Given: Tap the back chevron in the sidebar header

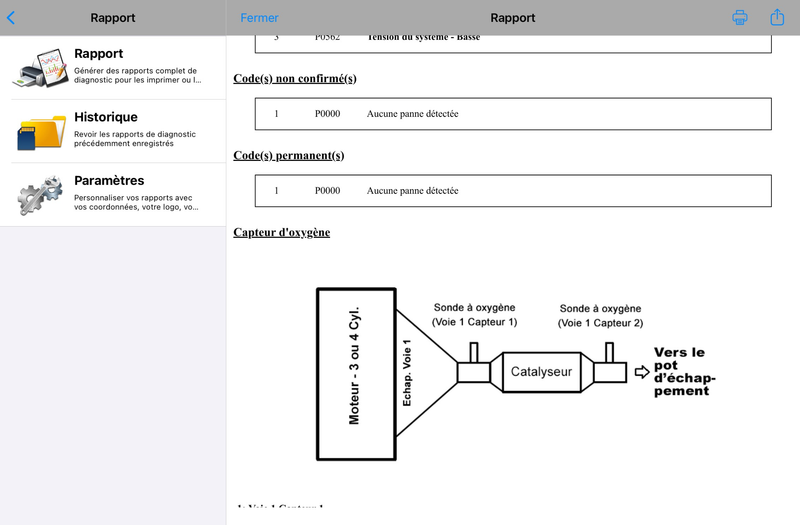Looking at the screenshot, I should pos(11,17).
